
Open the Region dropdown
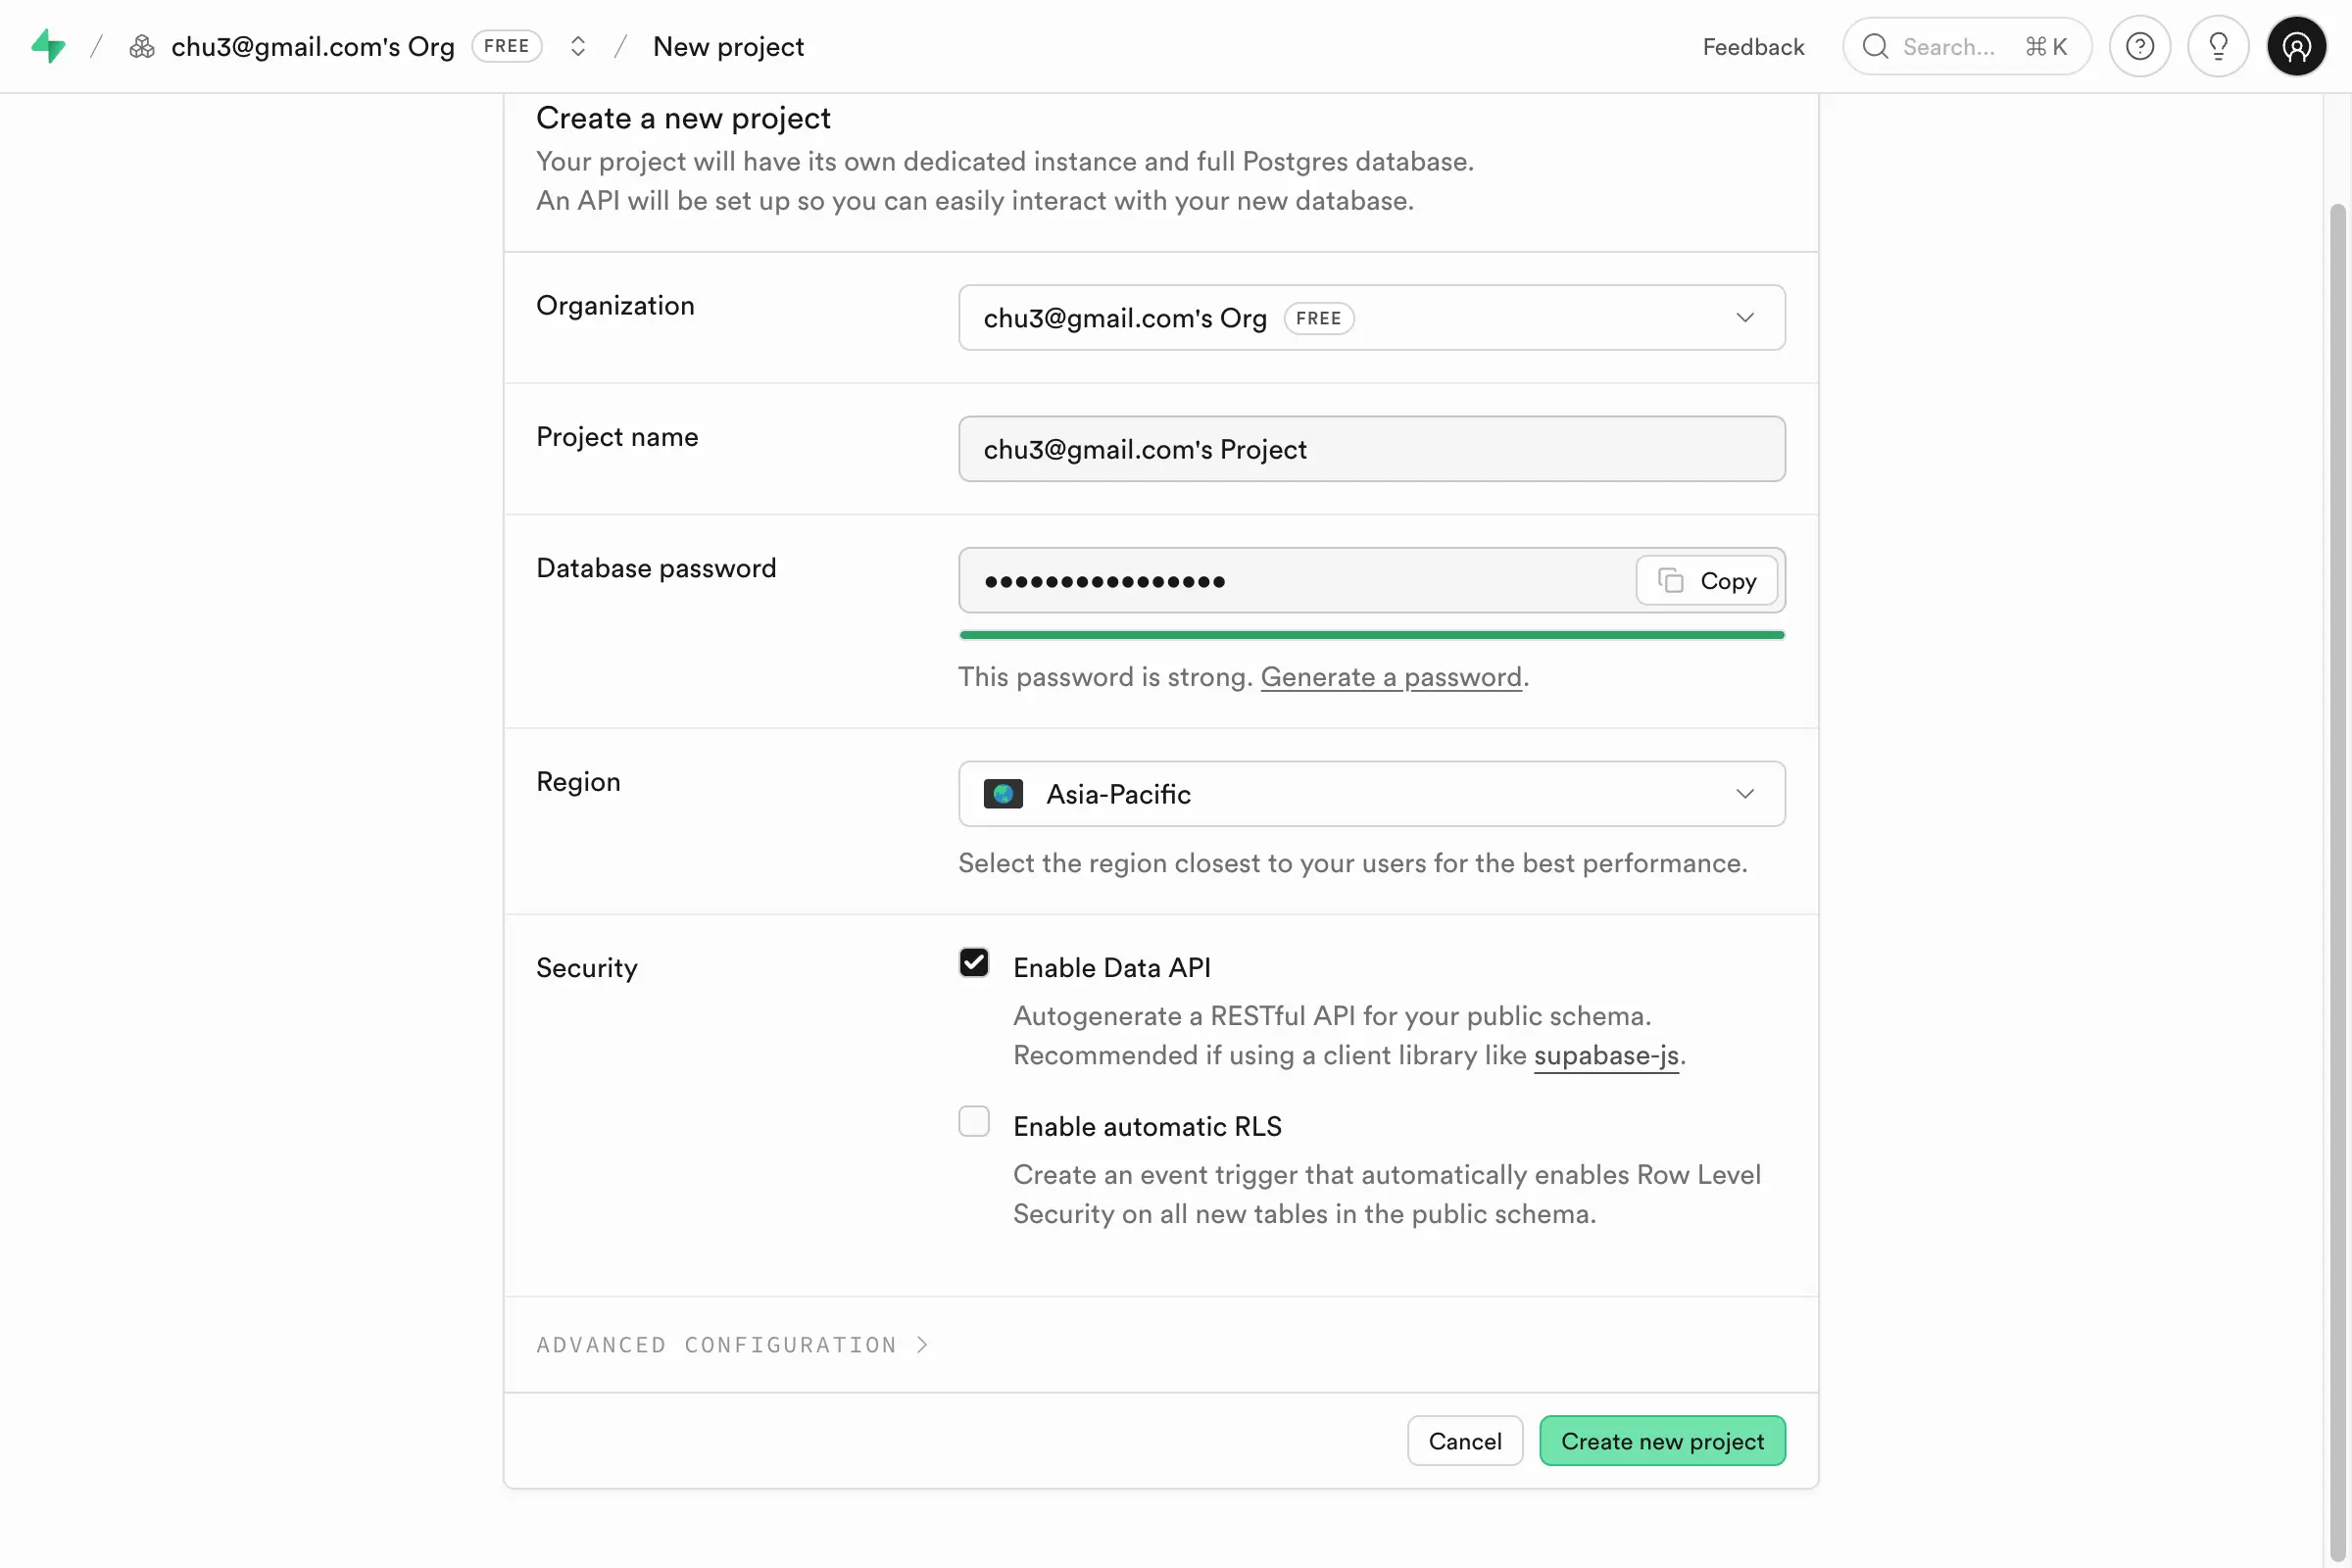coord(1371,794)
